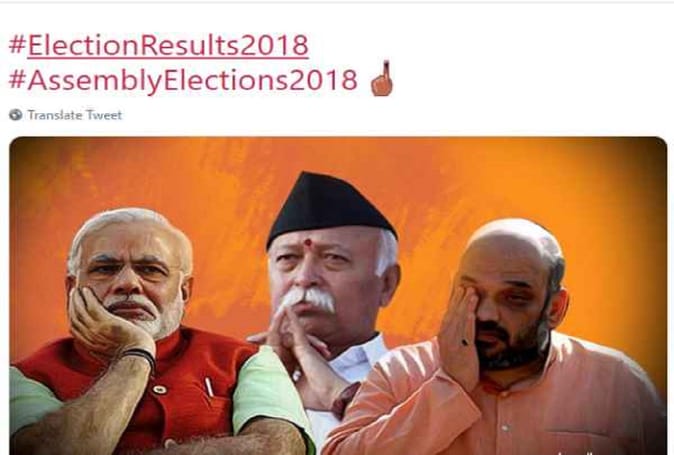Click the inked voting finger emoji

coord(382,78)
